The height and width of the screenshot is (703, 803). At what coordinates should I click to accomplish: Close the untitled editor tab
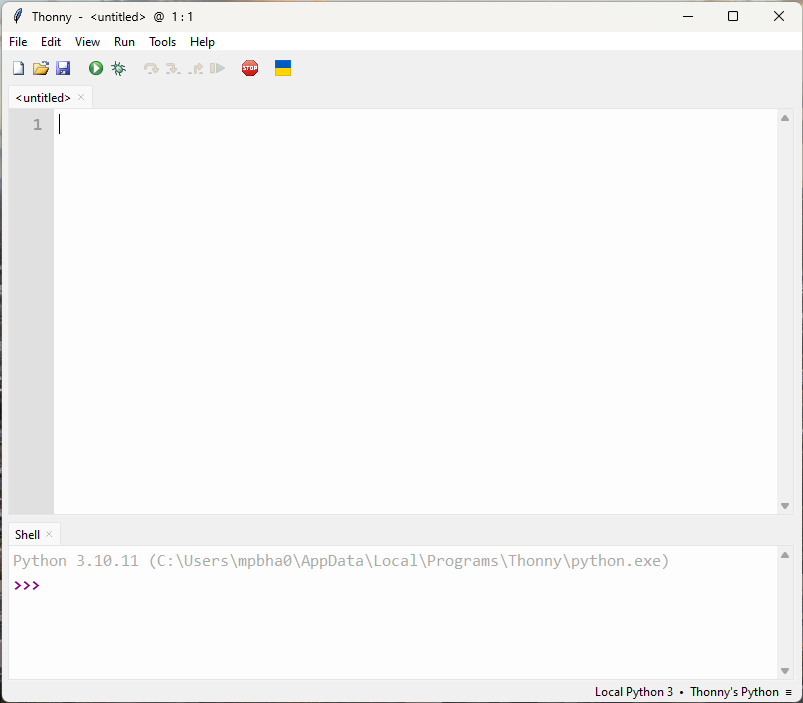point(80,97)
